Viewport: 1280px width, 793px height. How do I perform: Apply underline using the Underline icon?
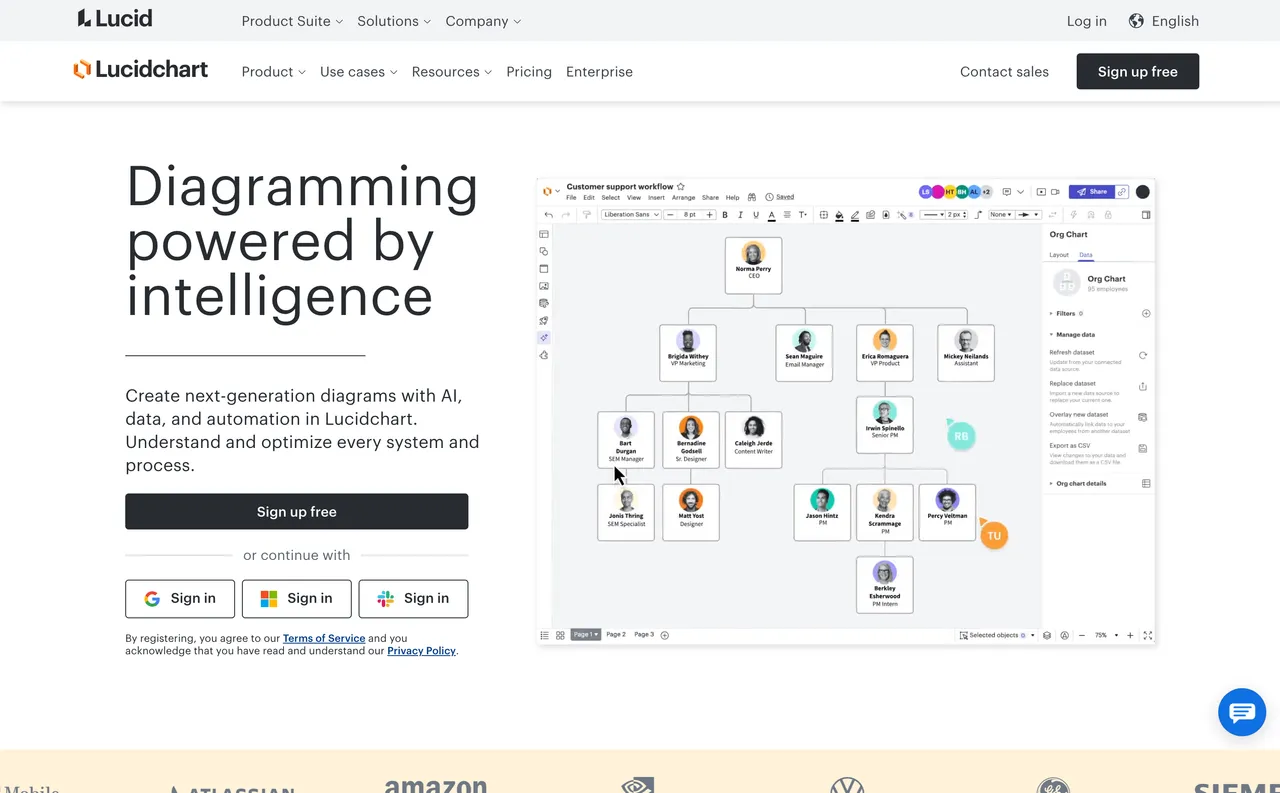pyautogui.click(x=756, y=214)
